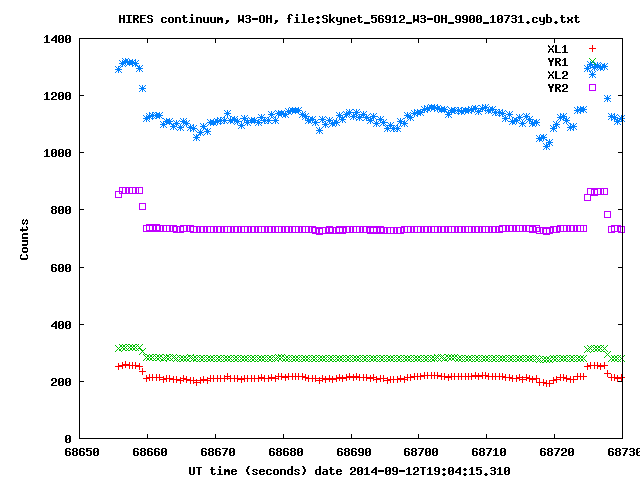Viewport: 640px width, 480px height.
Task: Click the y-axis tick label 800
Action: coord(61,210)
